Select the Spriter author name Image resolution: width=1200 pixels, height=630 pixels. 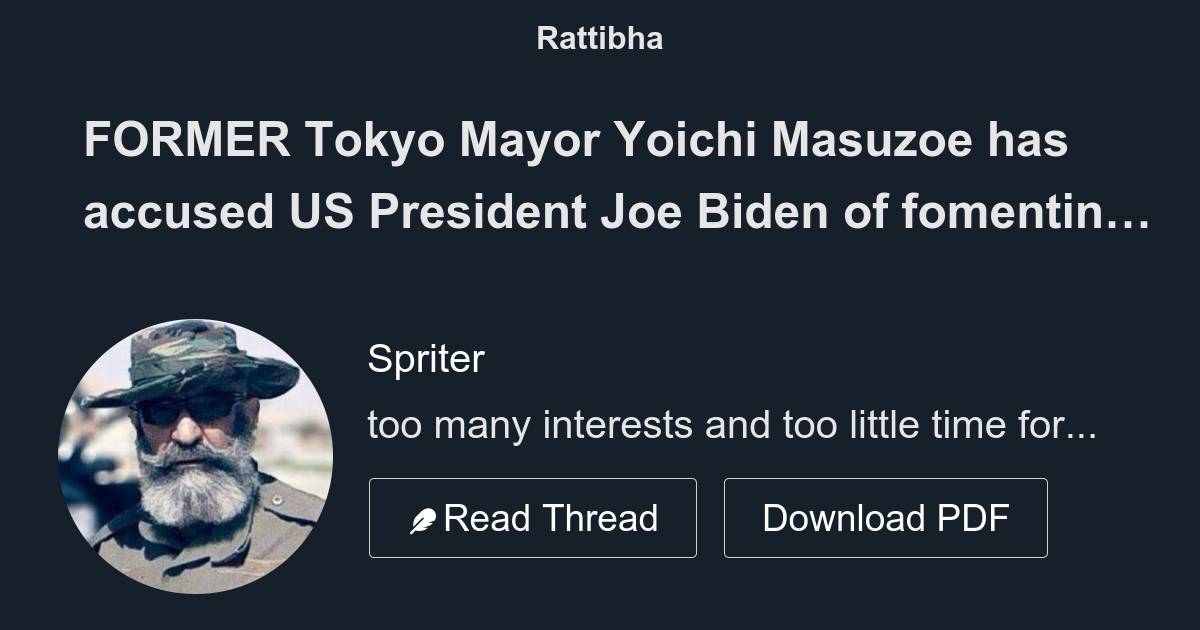point(426,359)
